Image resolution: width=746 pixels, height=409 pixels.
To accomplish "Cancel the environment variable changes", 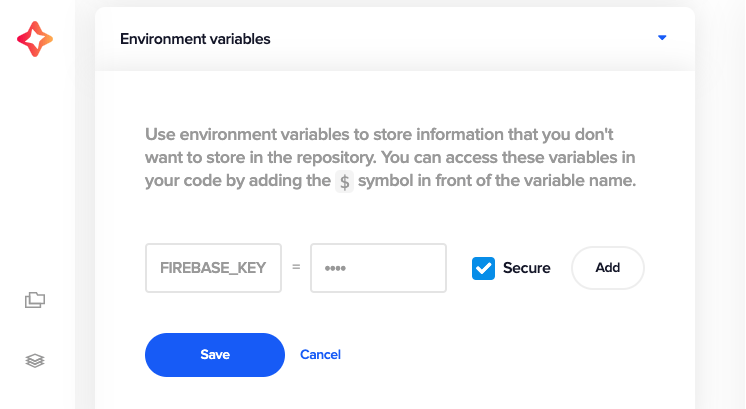I will pyautogui.click(x=320, y=355).
